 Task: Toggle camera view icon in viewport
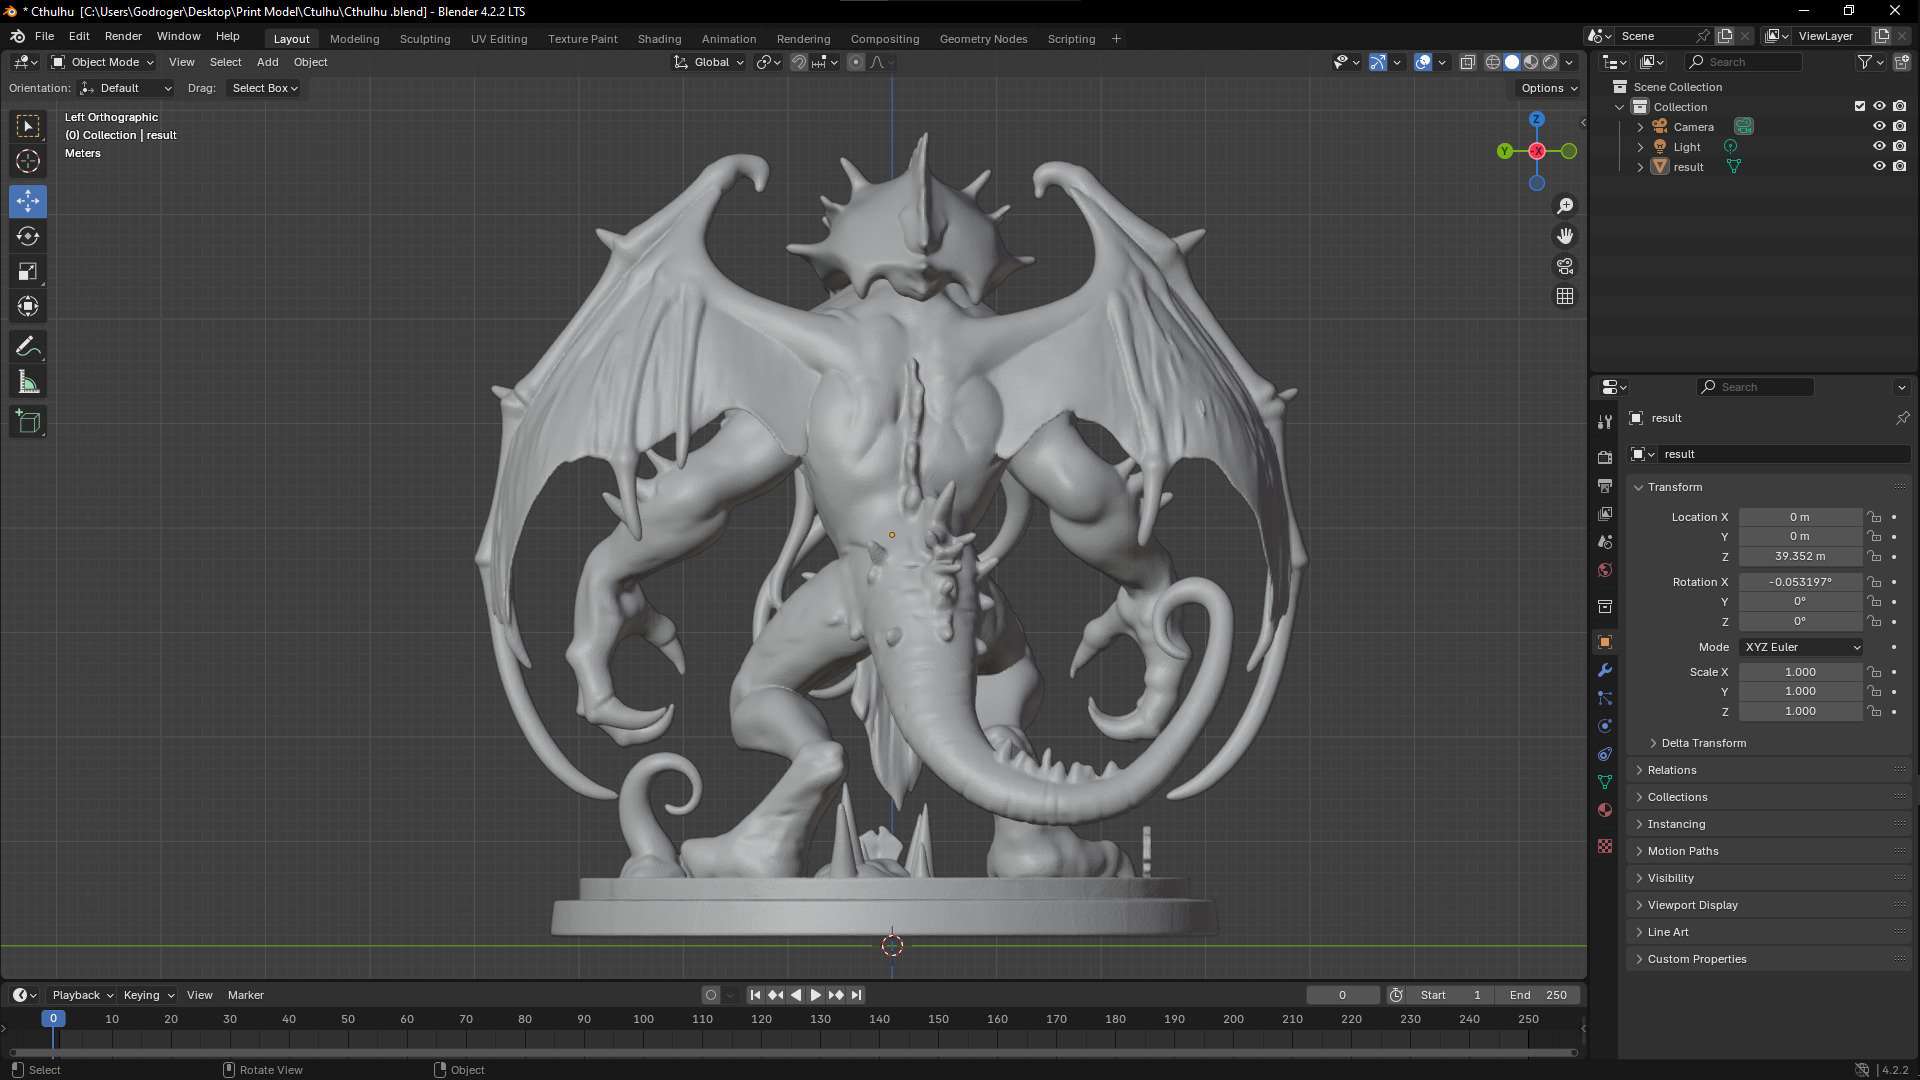[x=1565, y=266]
